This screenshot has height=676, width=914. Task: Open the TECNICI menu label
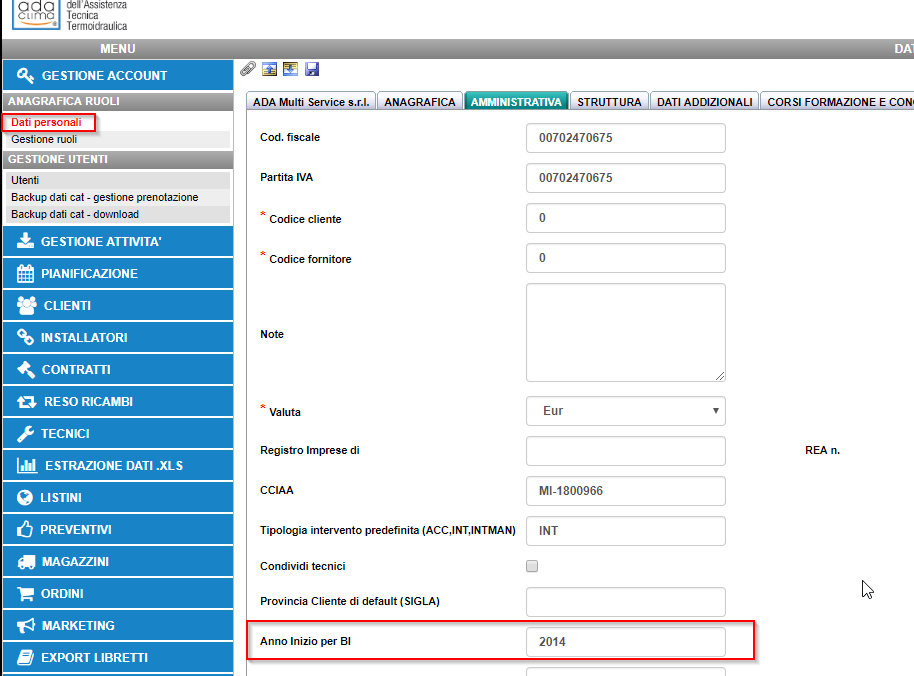tap(65, 434)
